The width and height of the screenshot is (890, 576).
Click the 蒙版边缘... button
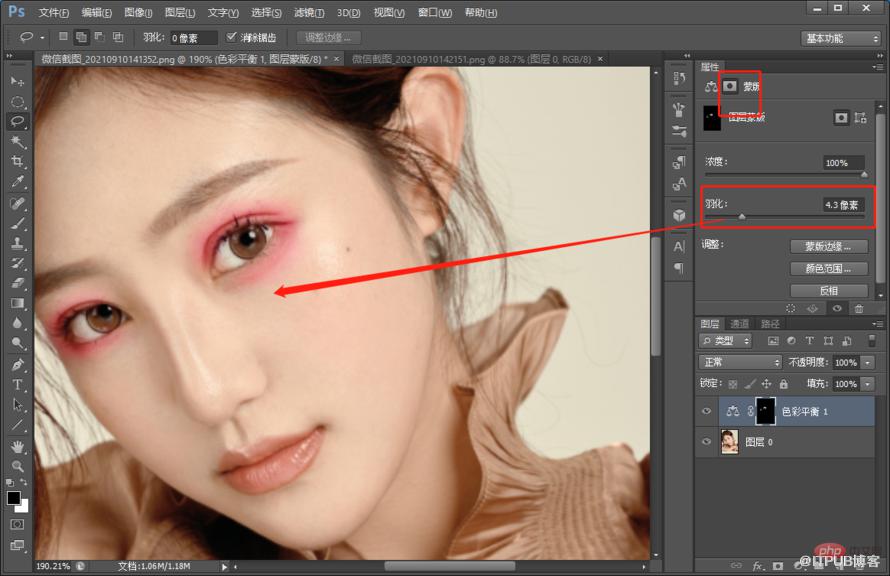tap(829, 246)
